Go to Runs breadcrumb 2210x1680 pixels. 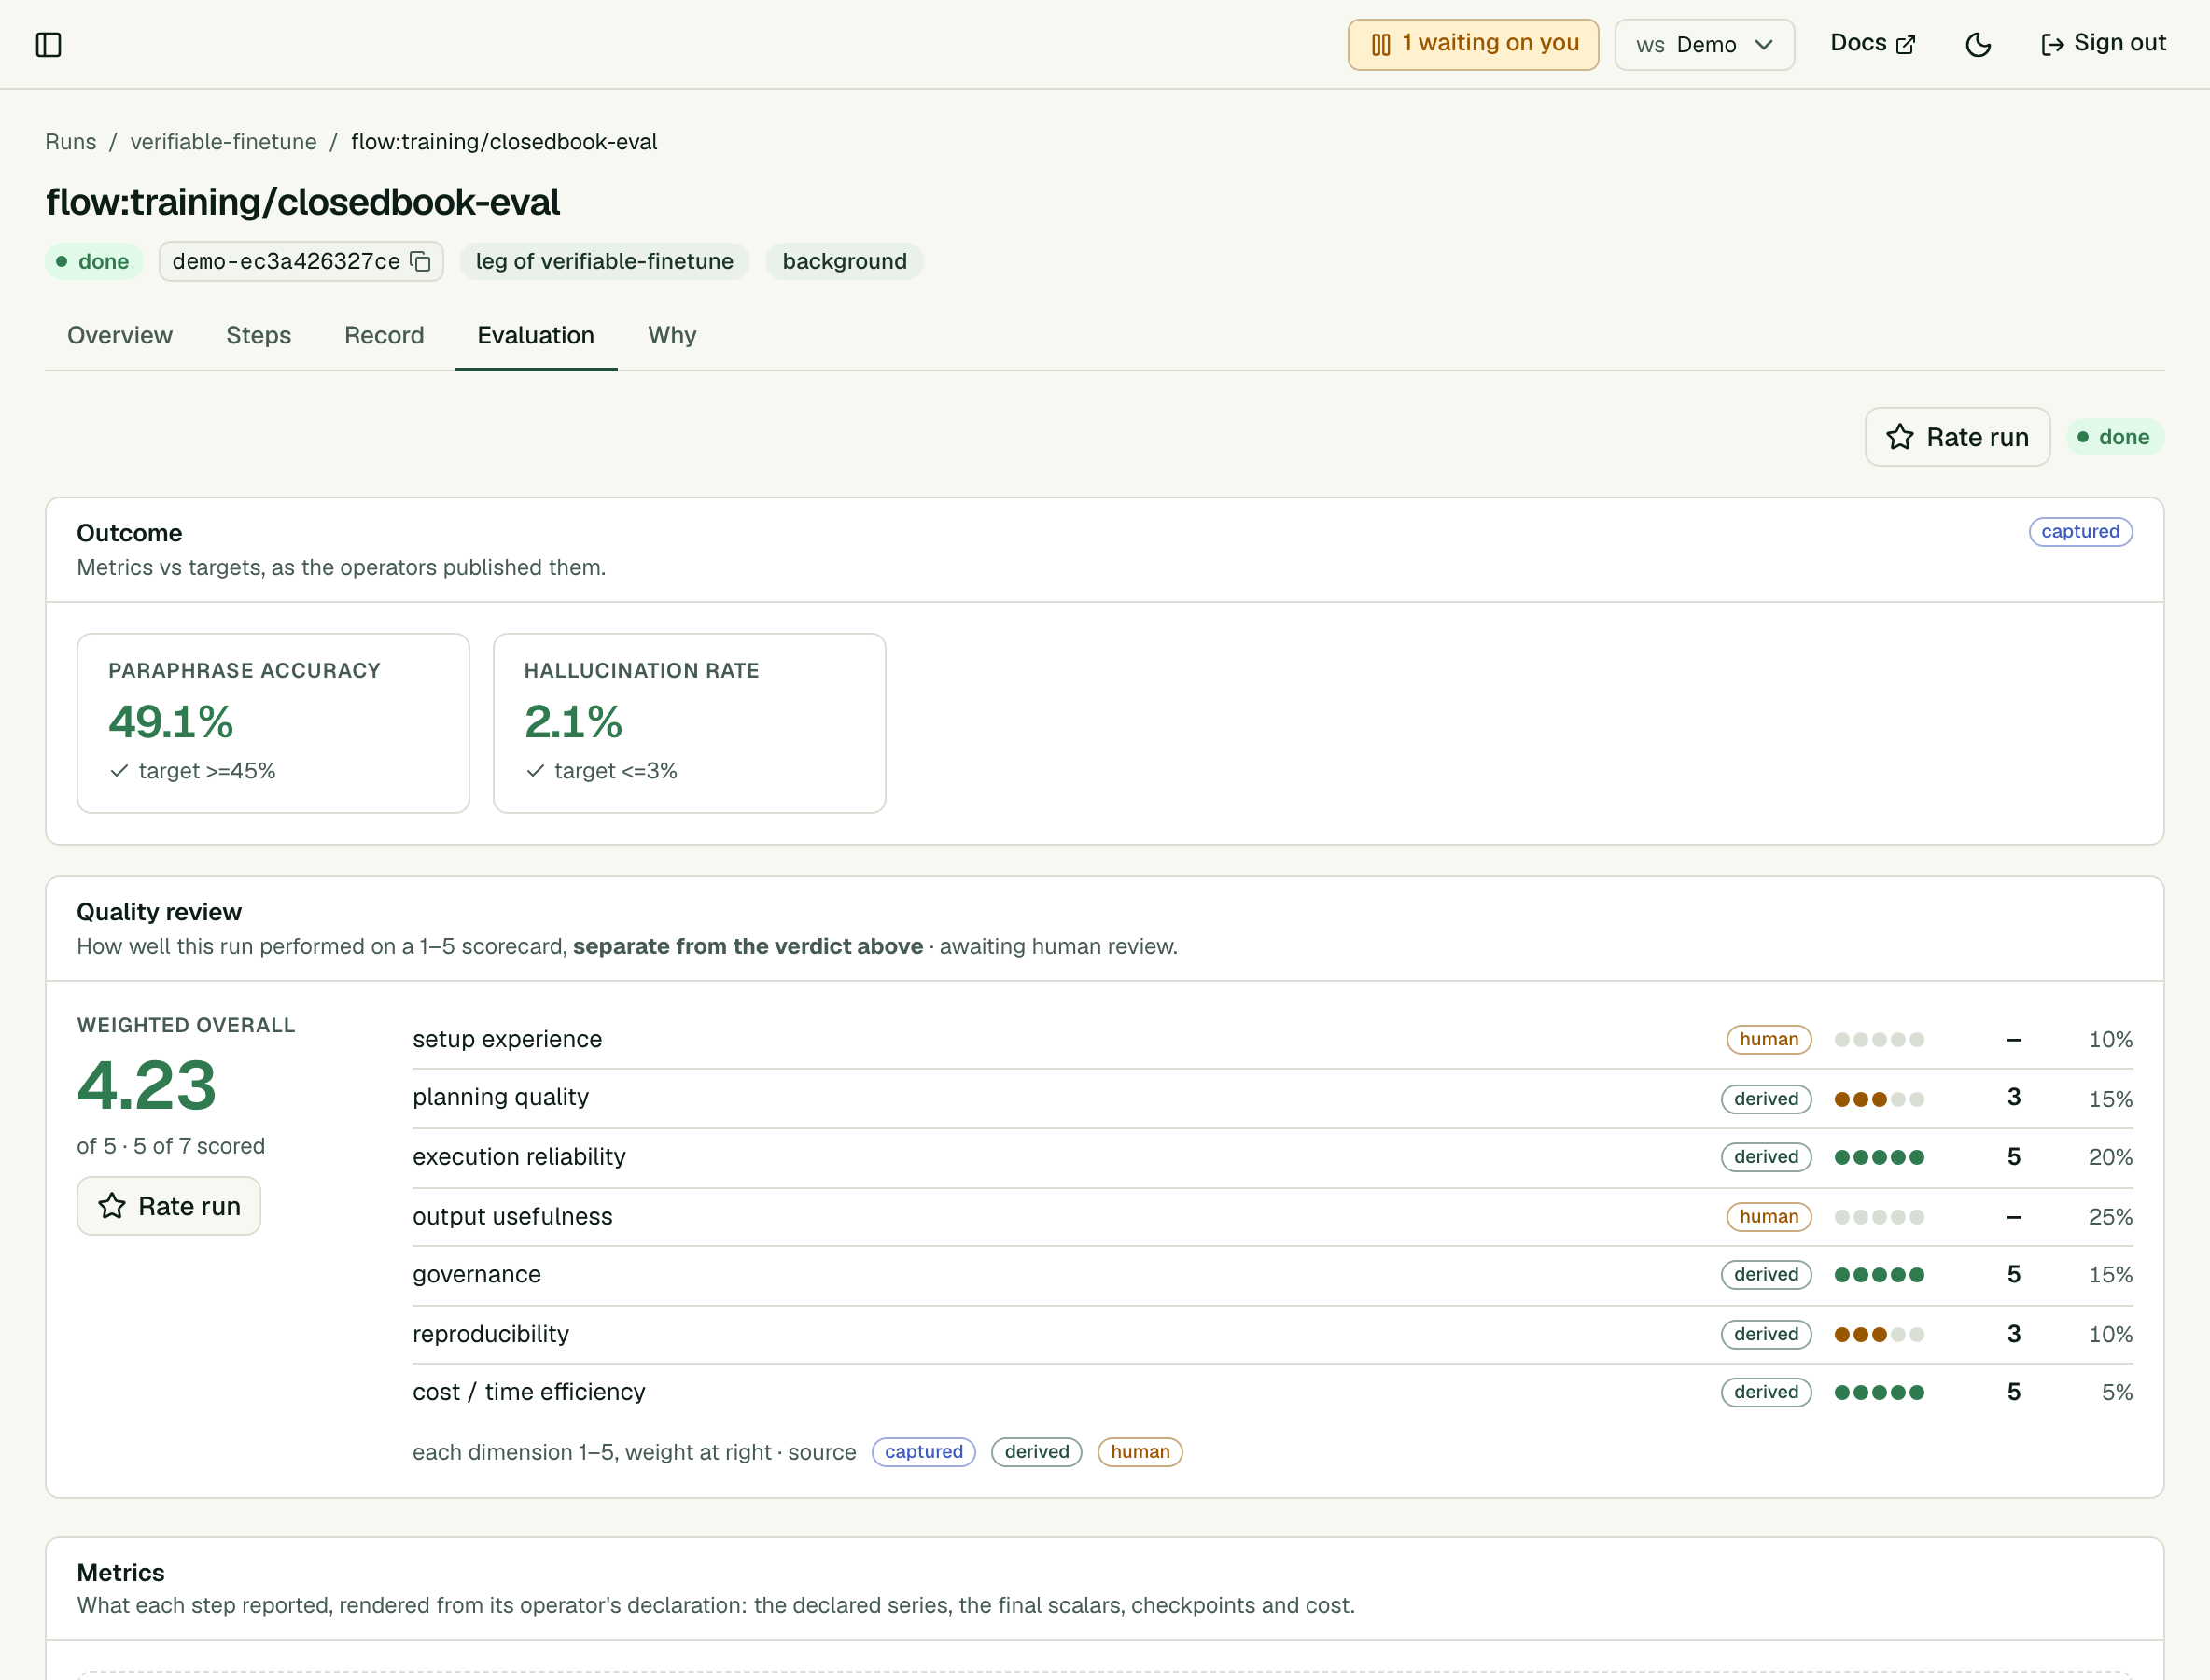click(x=71, y=142)
